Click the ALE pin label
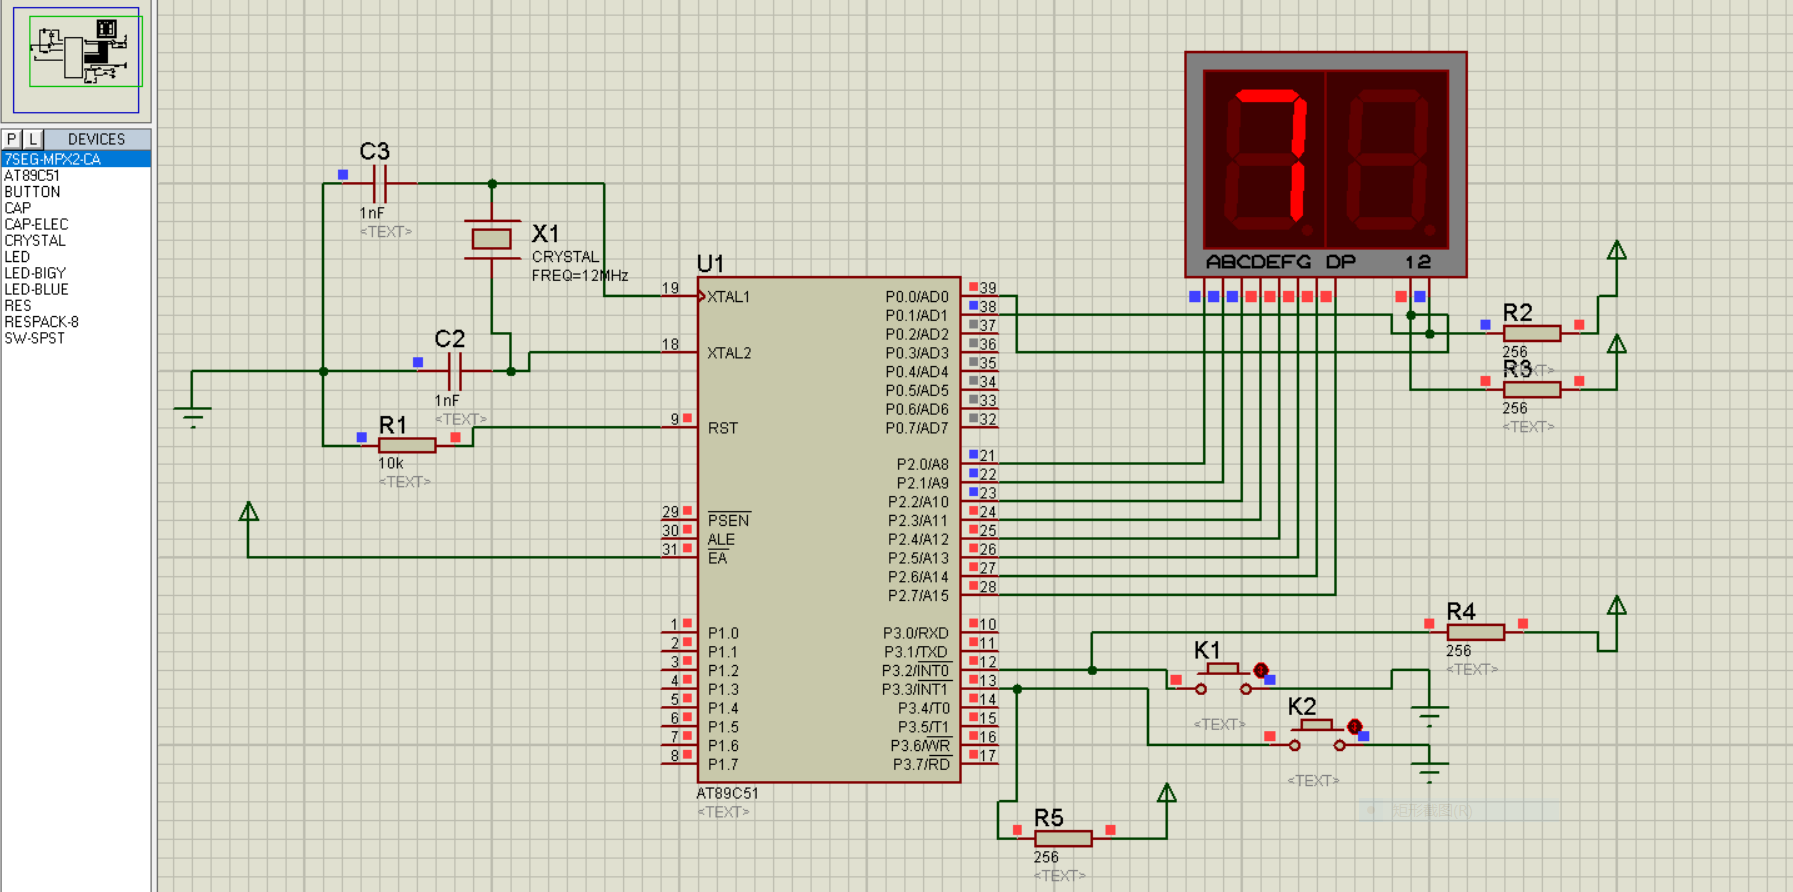This screenshot has width=1793, height=892. (721, 540)
